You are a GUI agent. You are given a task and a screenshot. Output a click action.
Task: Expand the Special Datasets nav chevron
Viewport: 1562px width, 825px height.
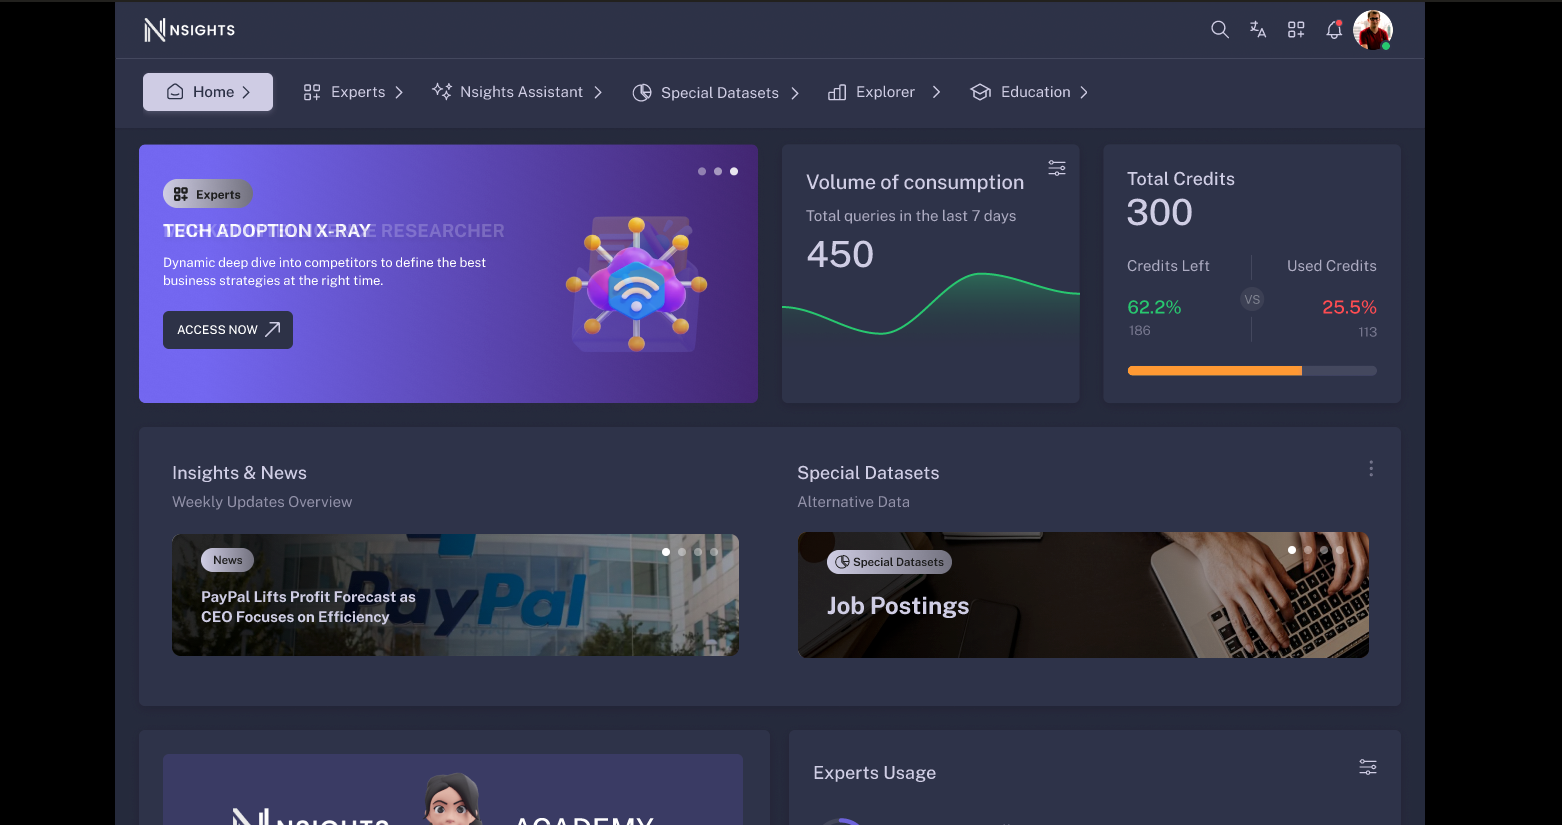click(795, 93)
